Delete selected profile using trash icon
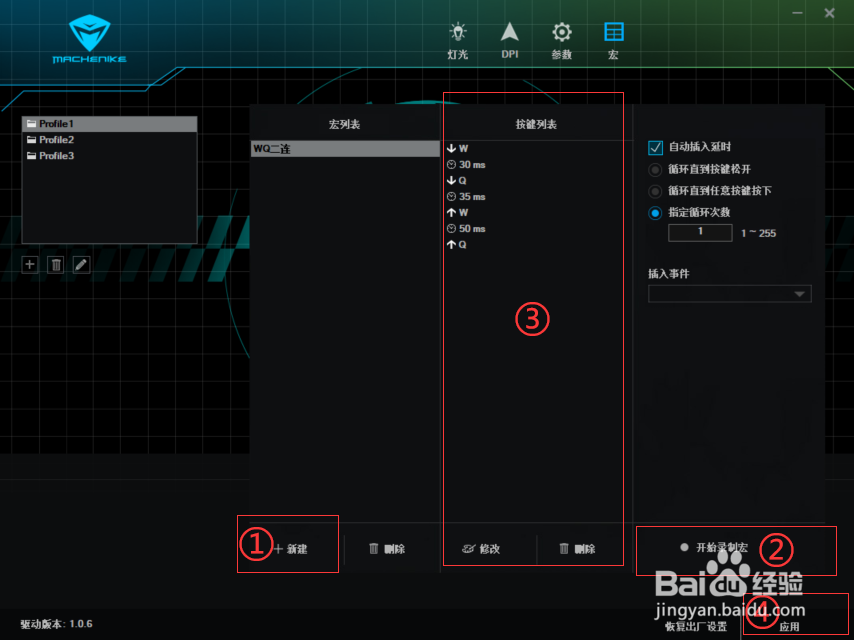Screen dimensions: 854x640 pos(55,264)
